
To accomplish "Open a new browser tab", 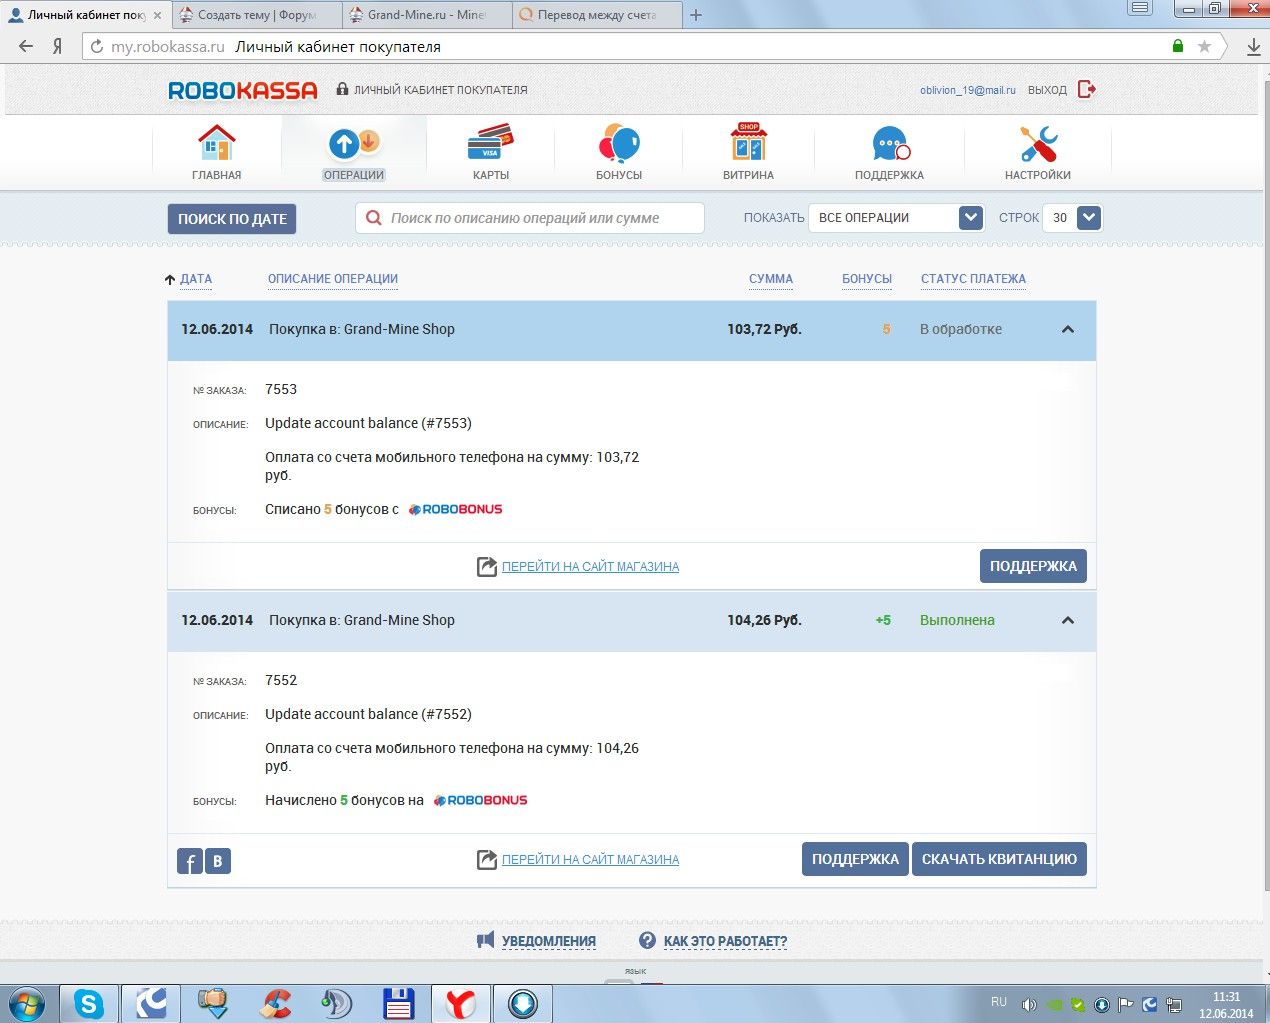I will [696, 15].
